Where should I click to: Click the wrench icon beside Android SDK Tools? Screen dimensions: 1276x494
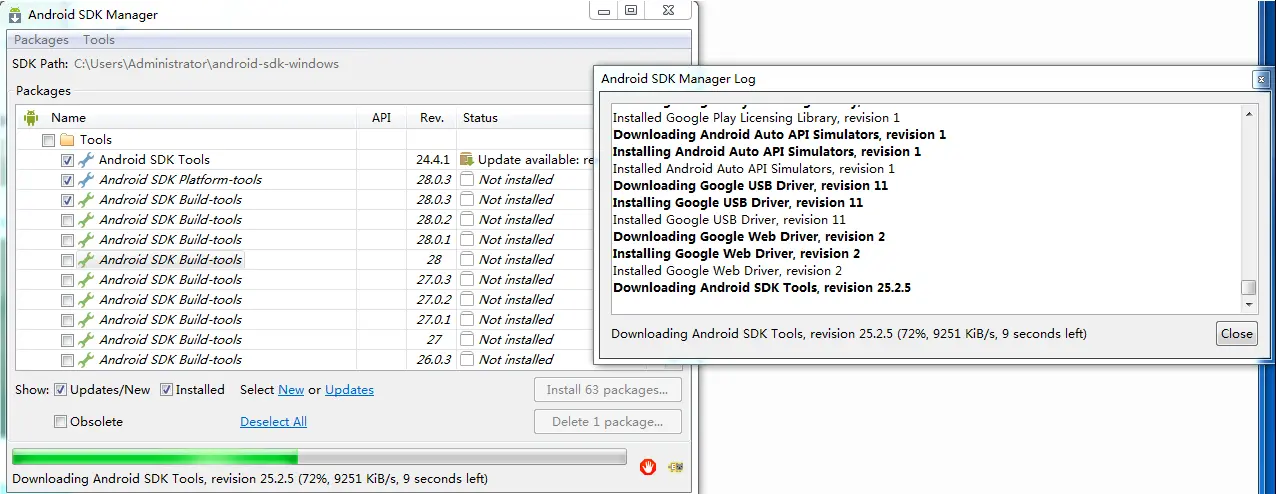pyautogui.click(x=86, y=160)
